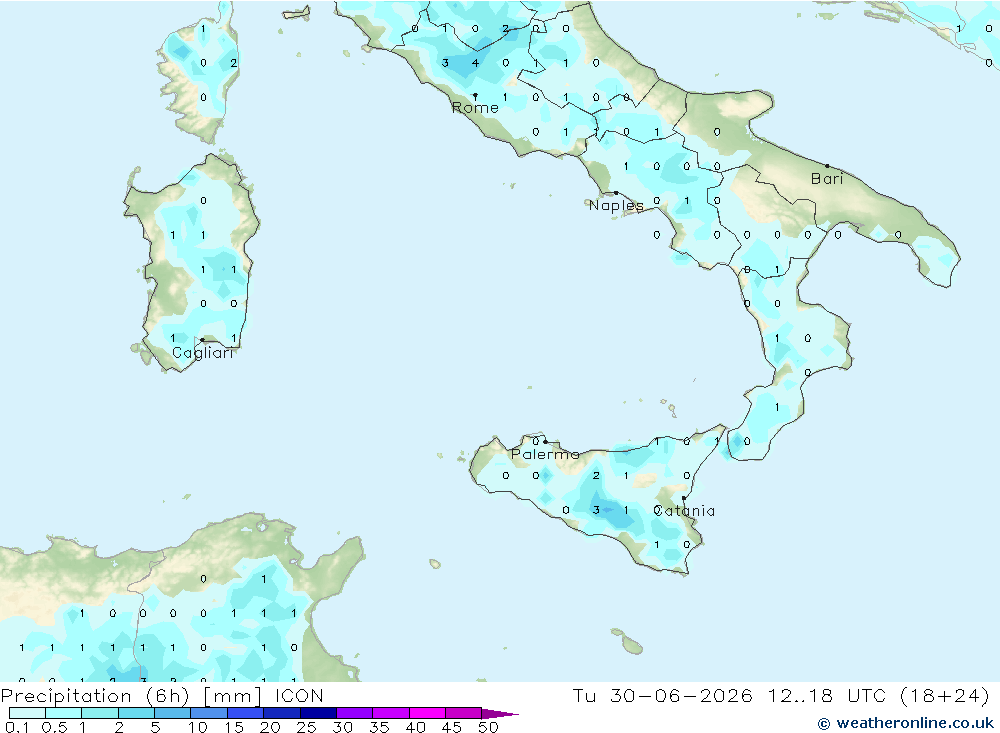Click the legend label '0.1'
The width and height of the screenshot is (1000, 733).
tap(17, 727)
